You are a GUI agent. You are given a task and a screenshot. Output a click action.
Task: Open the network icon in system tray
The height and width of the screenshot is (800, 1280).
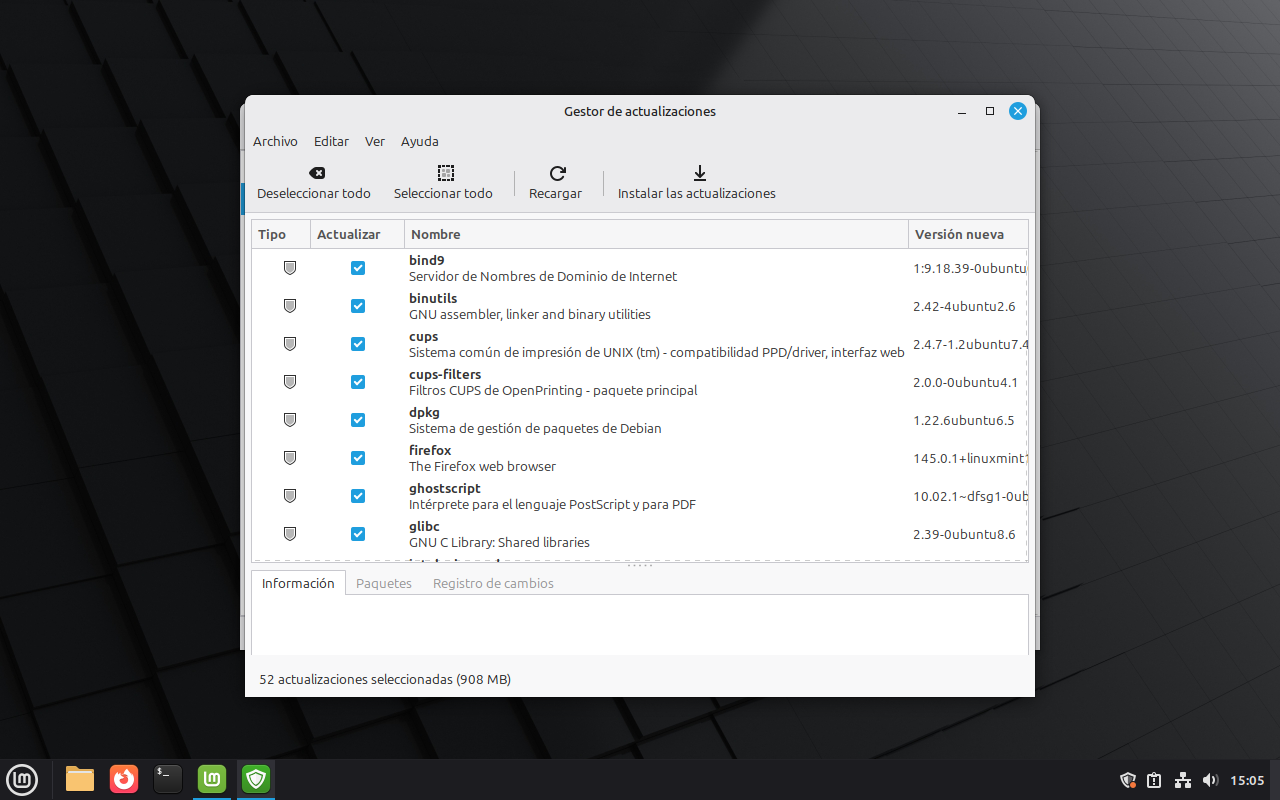pyautogui.click(x=1182, y=780)
